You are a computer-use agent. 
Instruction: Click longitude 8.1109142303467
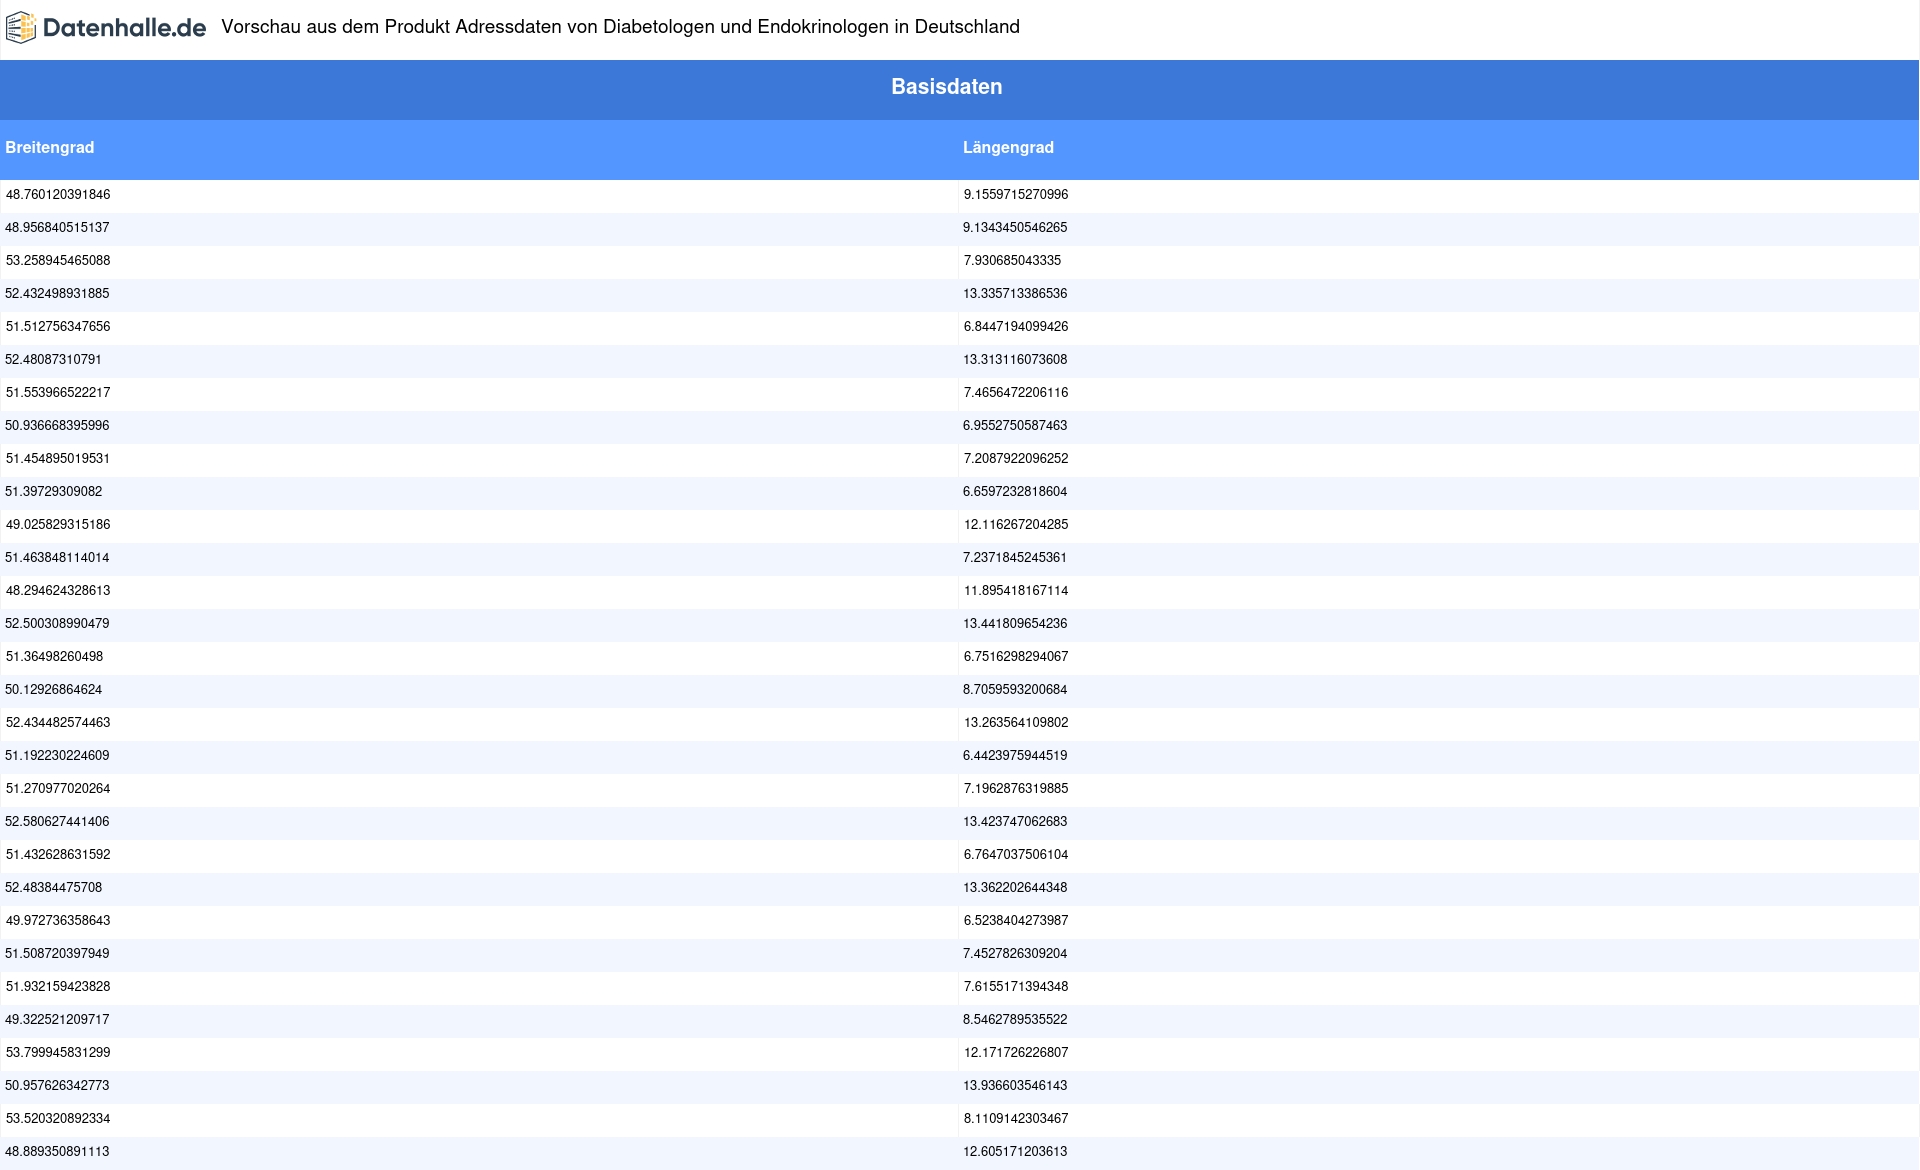pyautogui.click(x=1015, y=1119)
